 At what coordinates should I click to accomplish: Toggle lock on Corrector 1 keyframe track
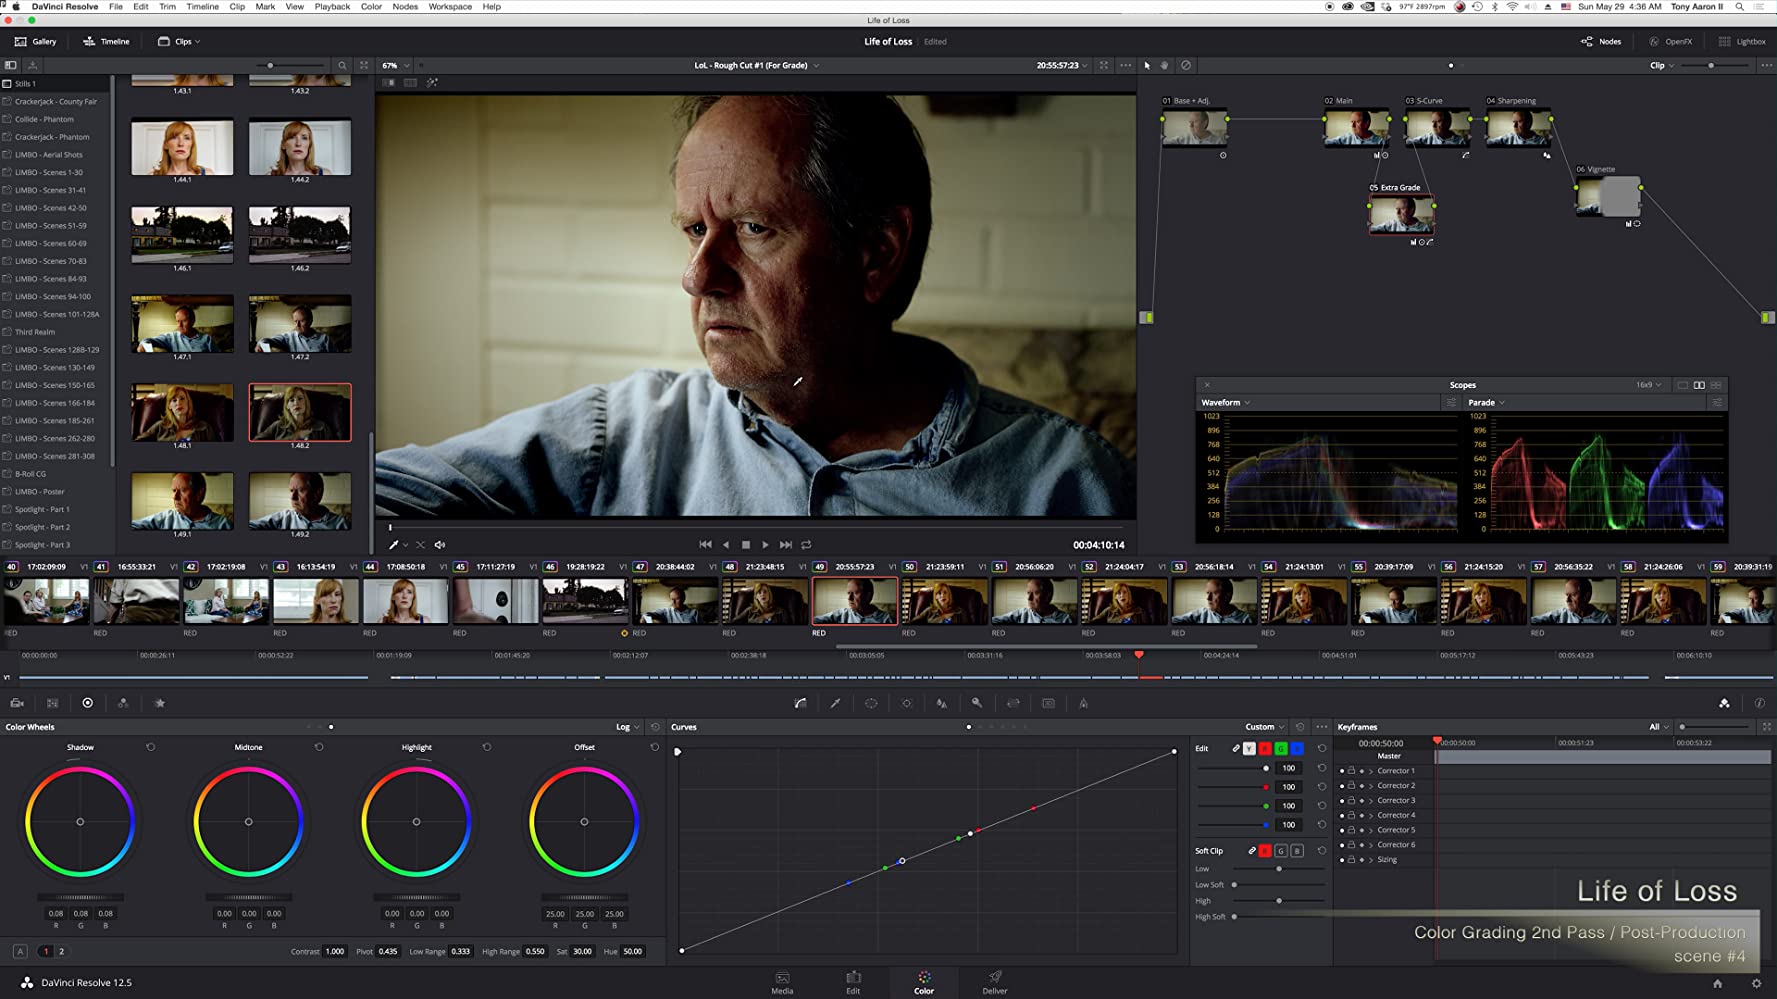pos(1351,771)
